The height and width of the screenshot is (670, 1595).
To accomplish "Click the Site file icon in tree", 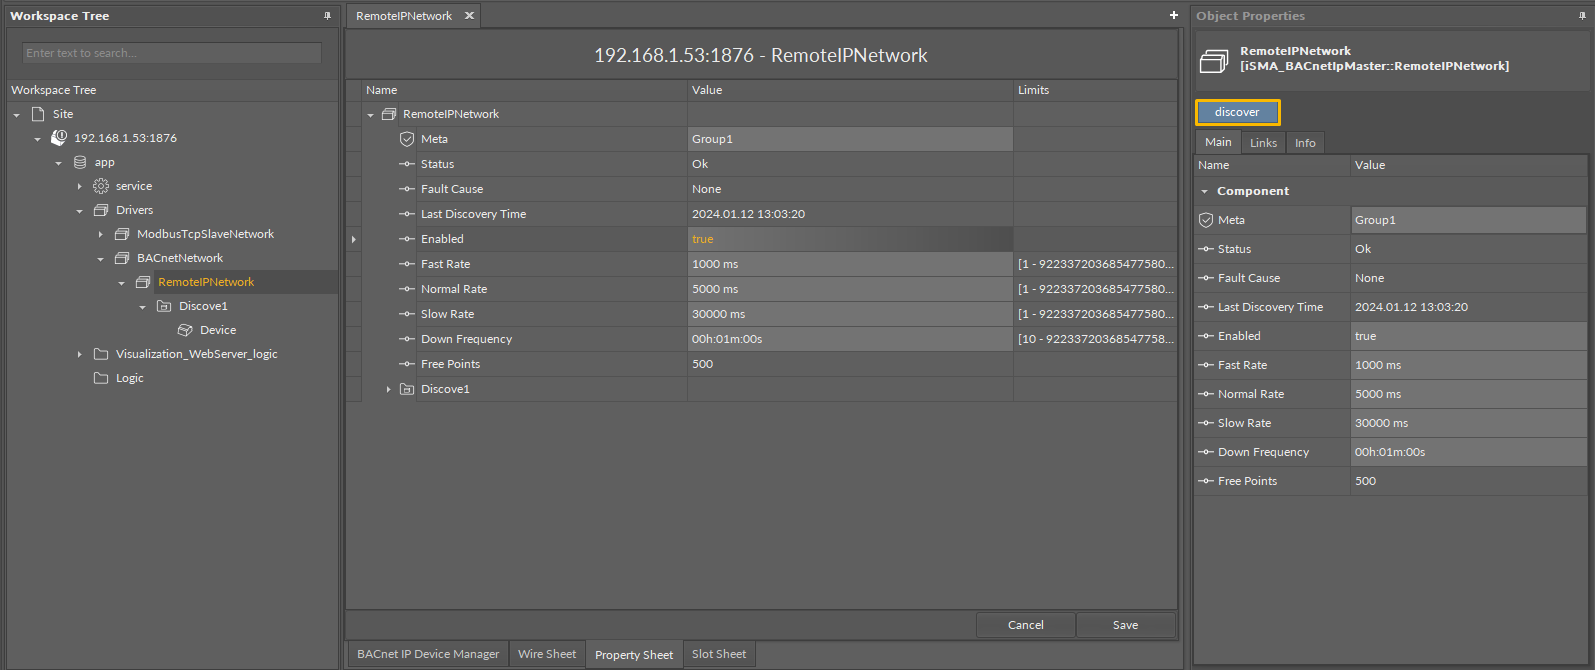I will click(x=38, y=114).
